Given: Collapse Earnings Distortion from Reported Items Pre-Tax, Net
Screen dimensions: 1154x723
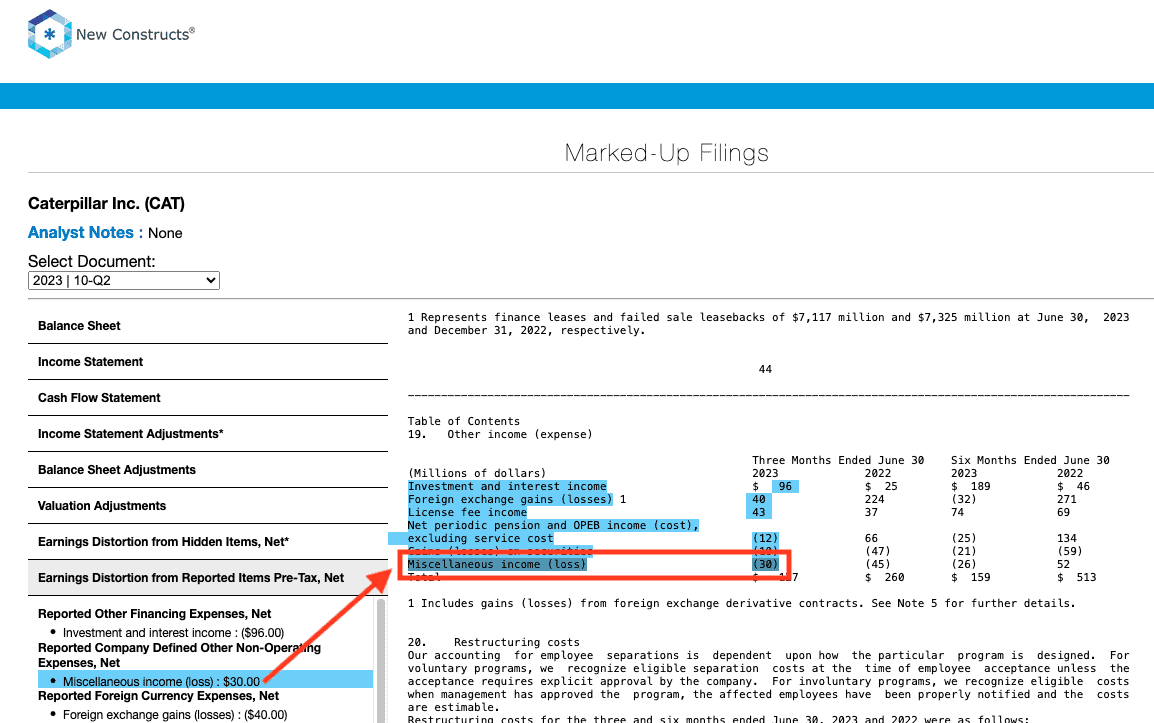Looking at the screenshot, I should 208,578.
